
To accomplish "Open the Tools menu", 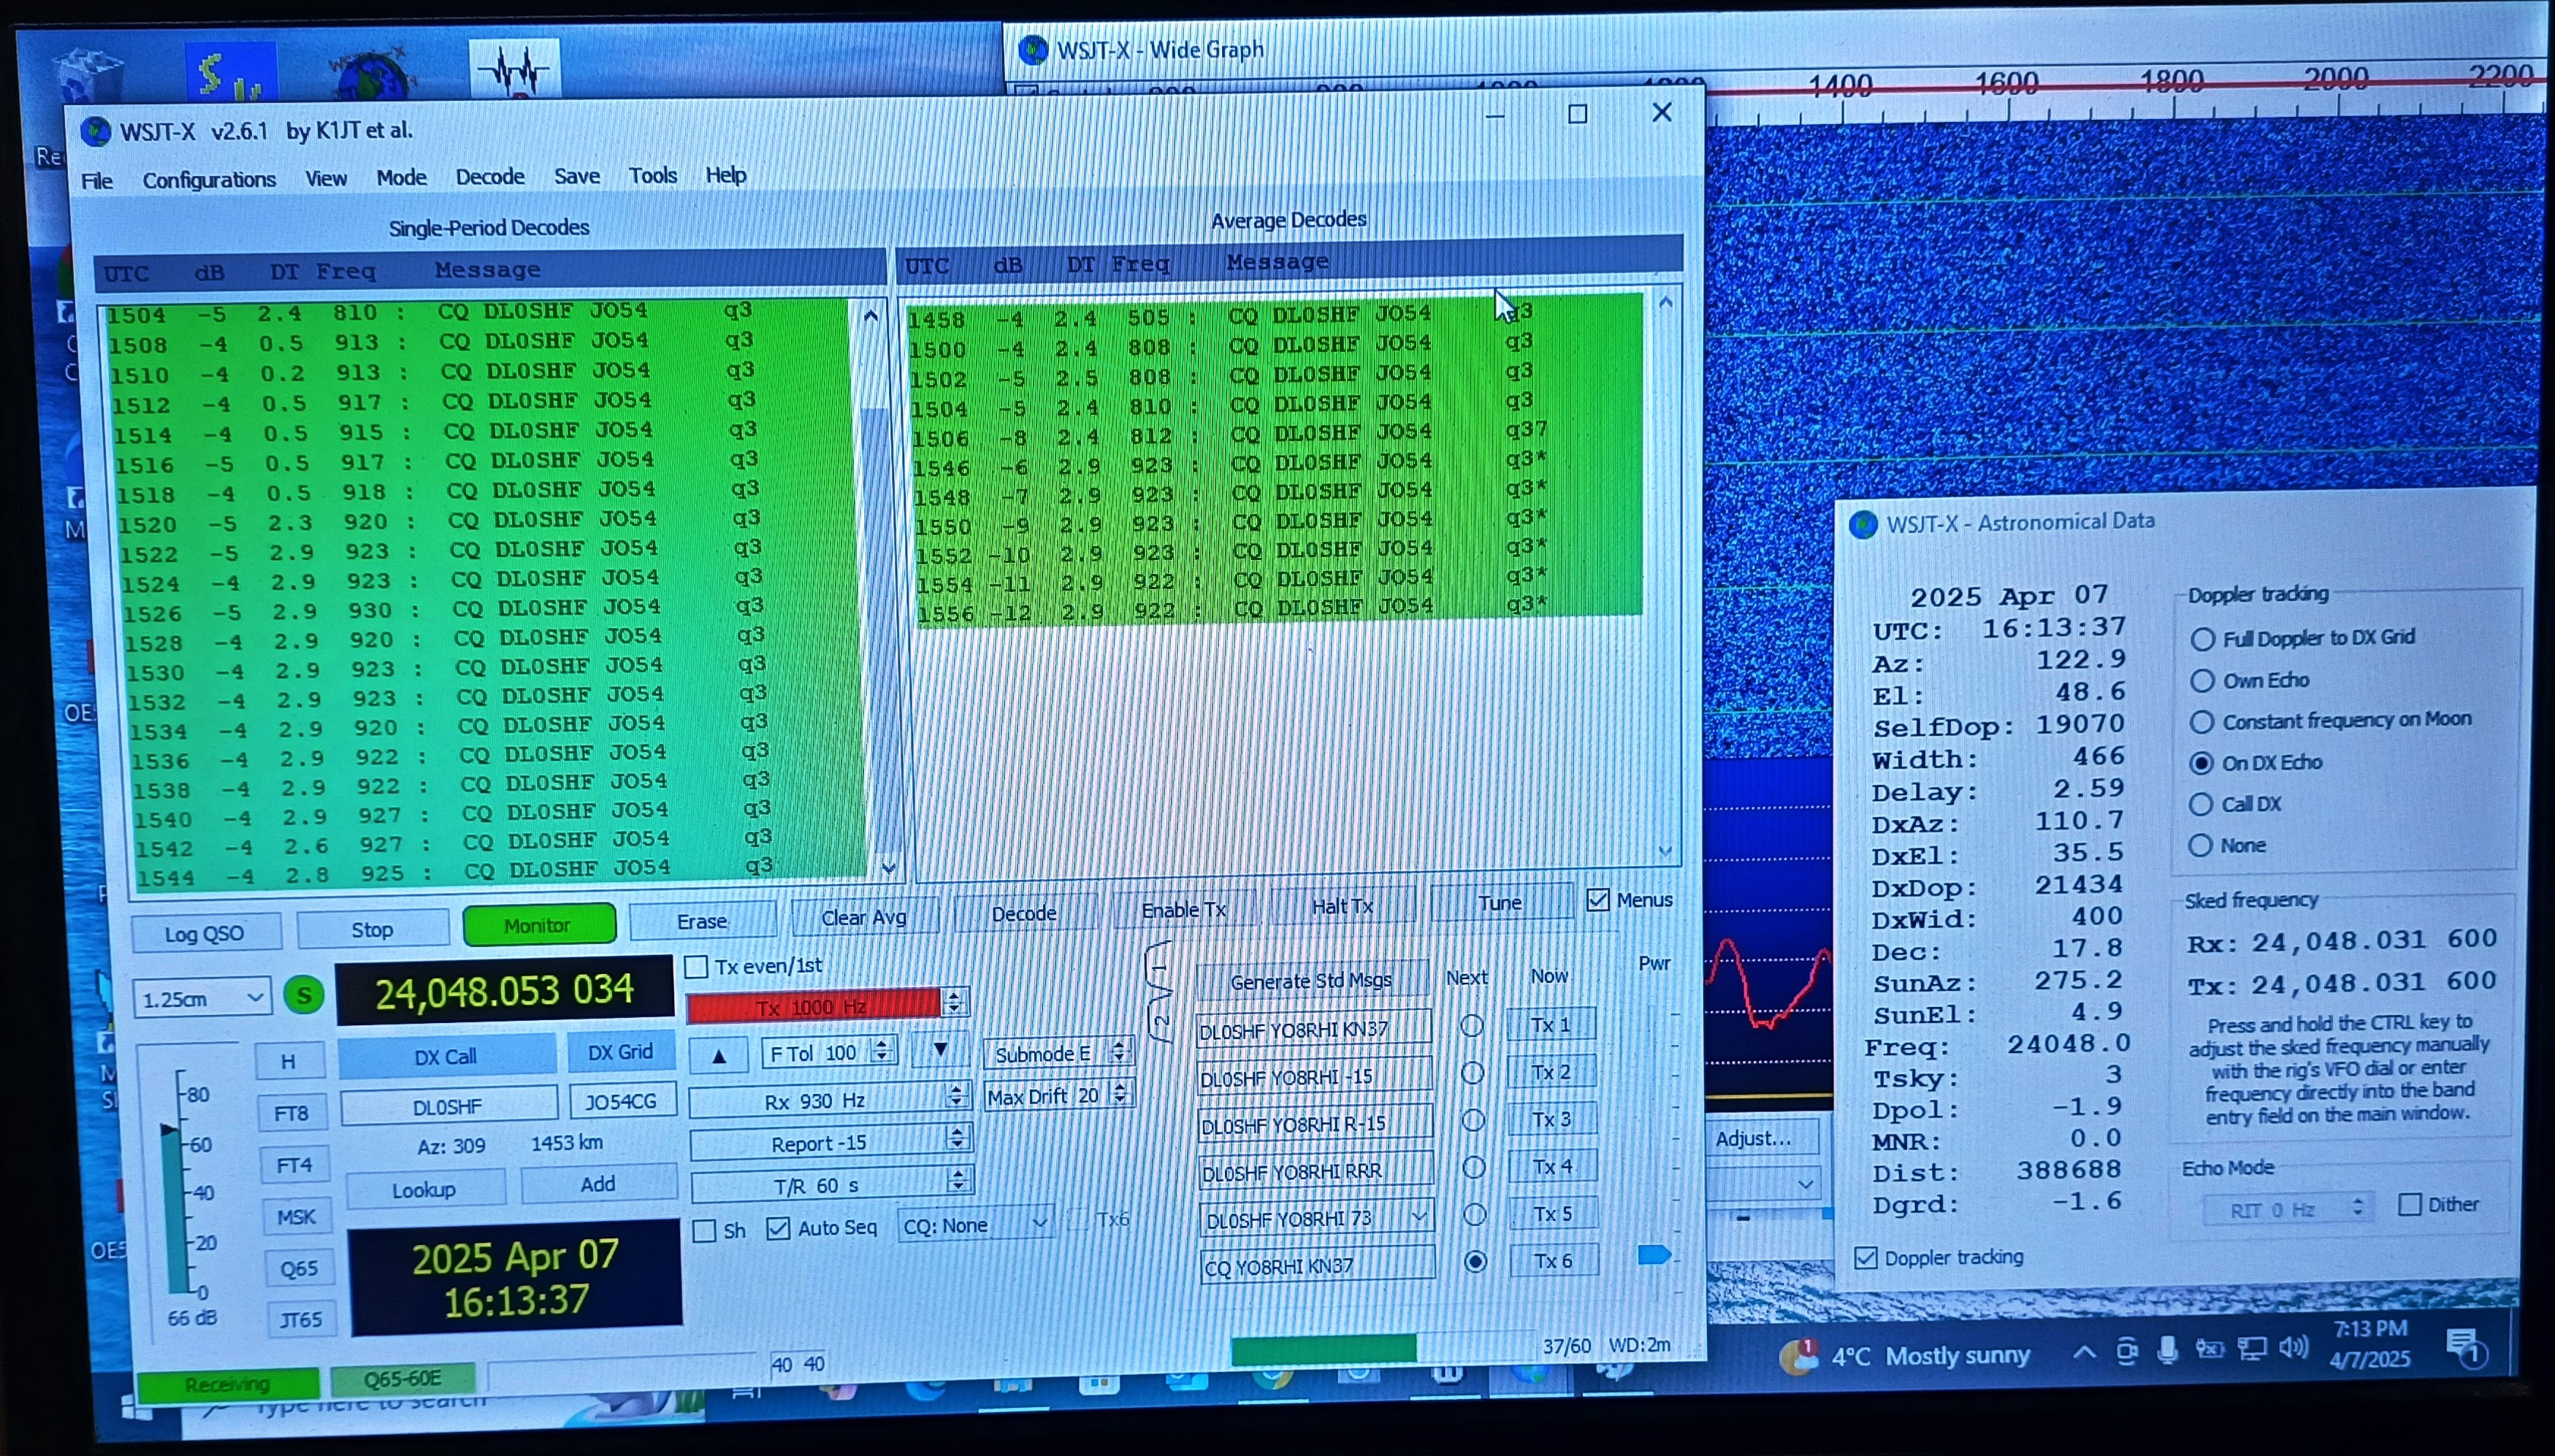I will pos(653,176).
